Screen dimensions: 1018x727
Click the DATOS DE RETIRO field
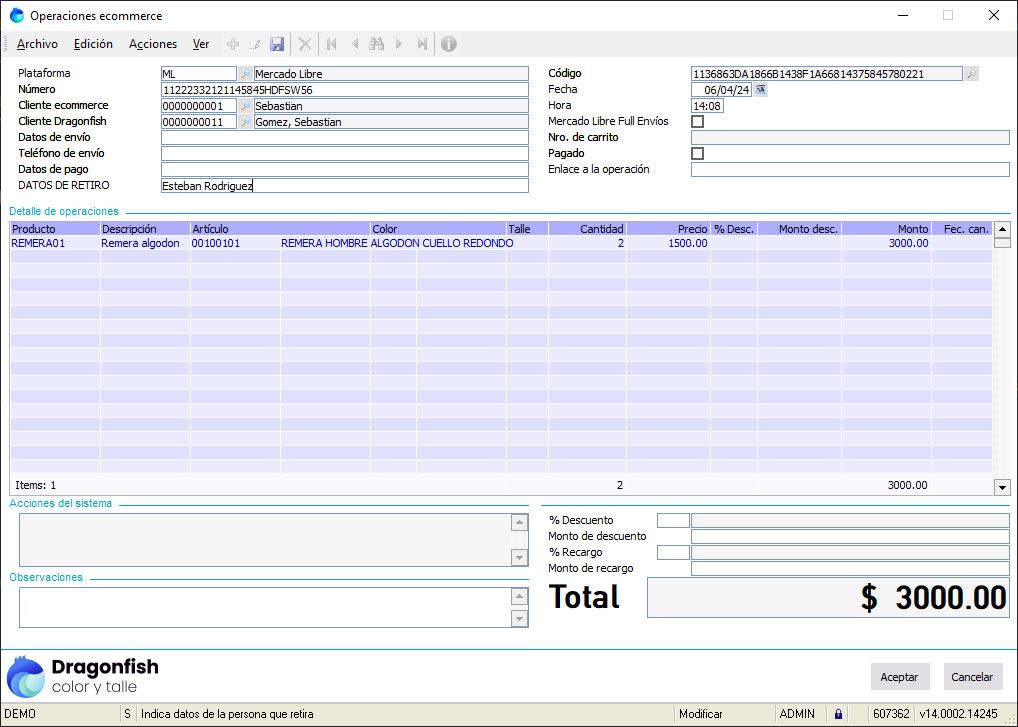tap(345, 186)
